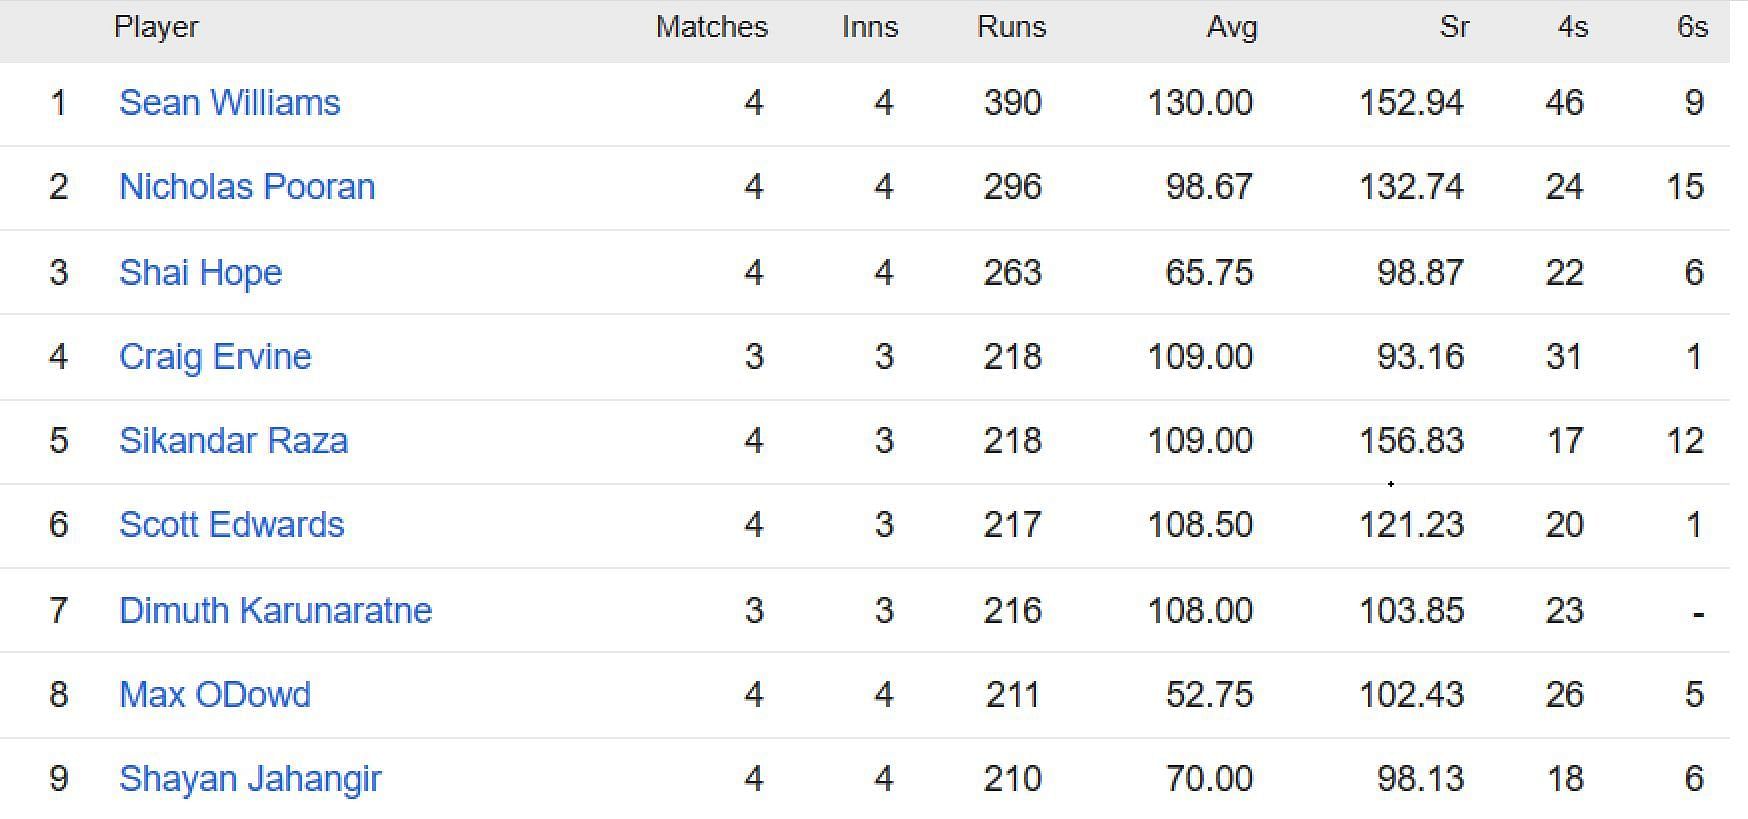Screen dimensions: 1748x819
Task: Click the Shai Hope name link
Action: [x=200, y=273]
